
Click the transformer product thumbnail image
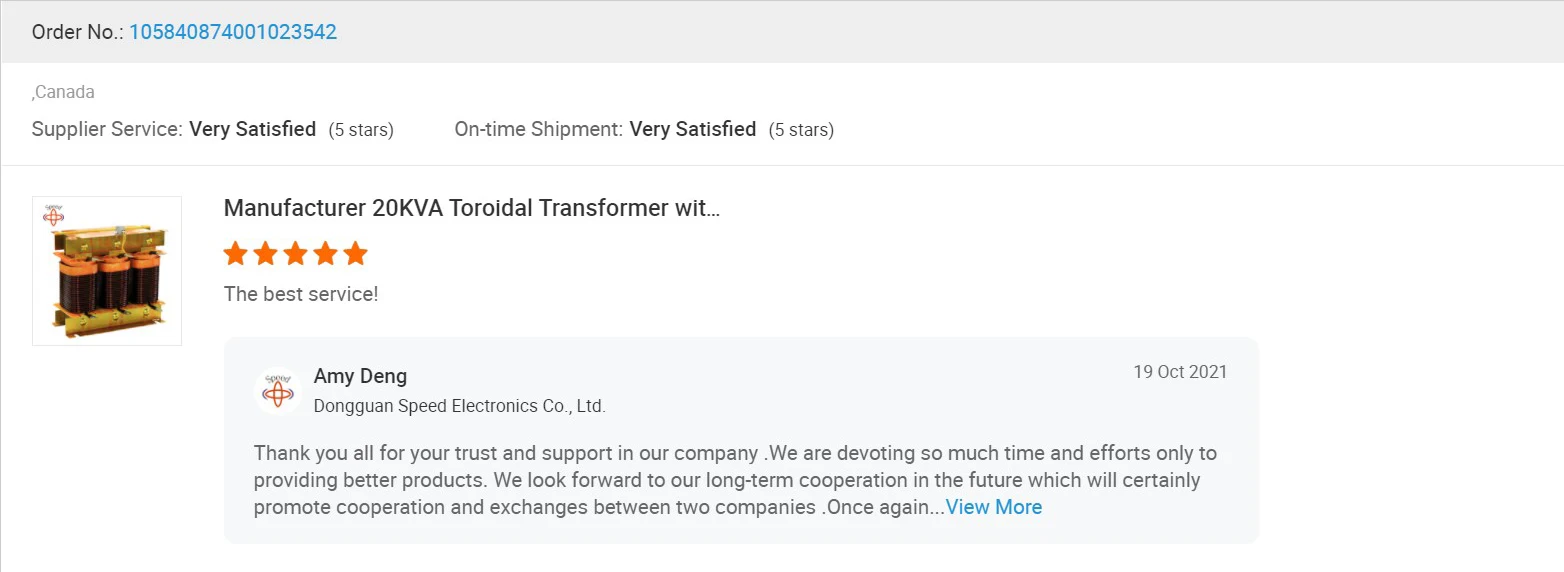[x=107, y=271]
